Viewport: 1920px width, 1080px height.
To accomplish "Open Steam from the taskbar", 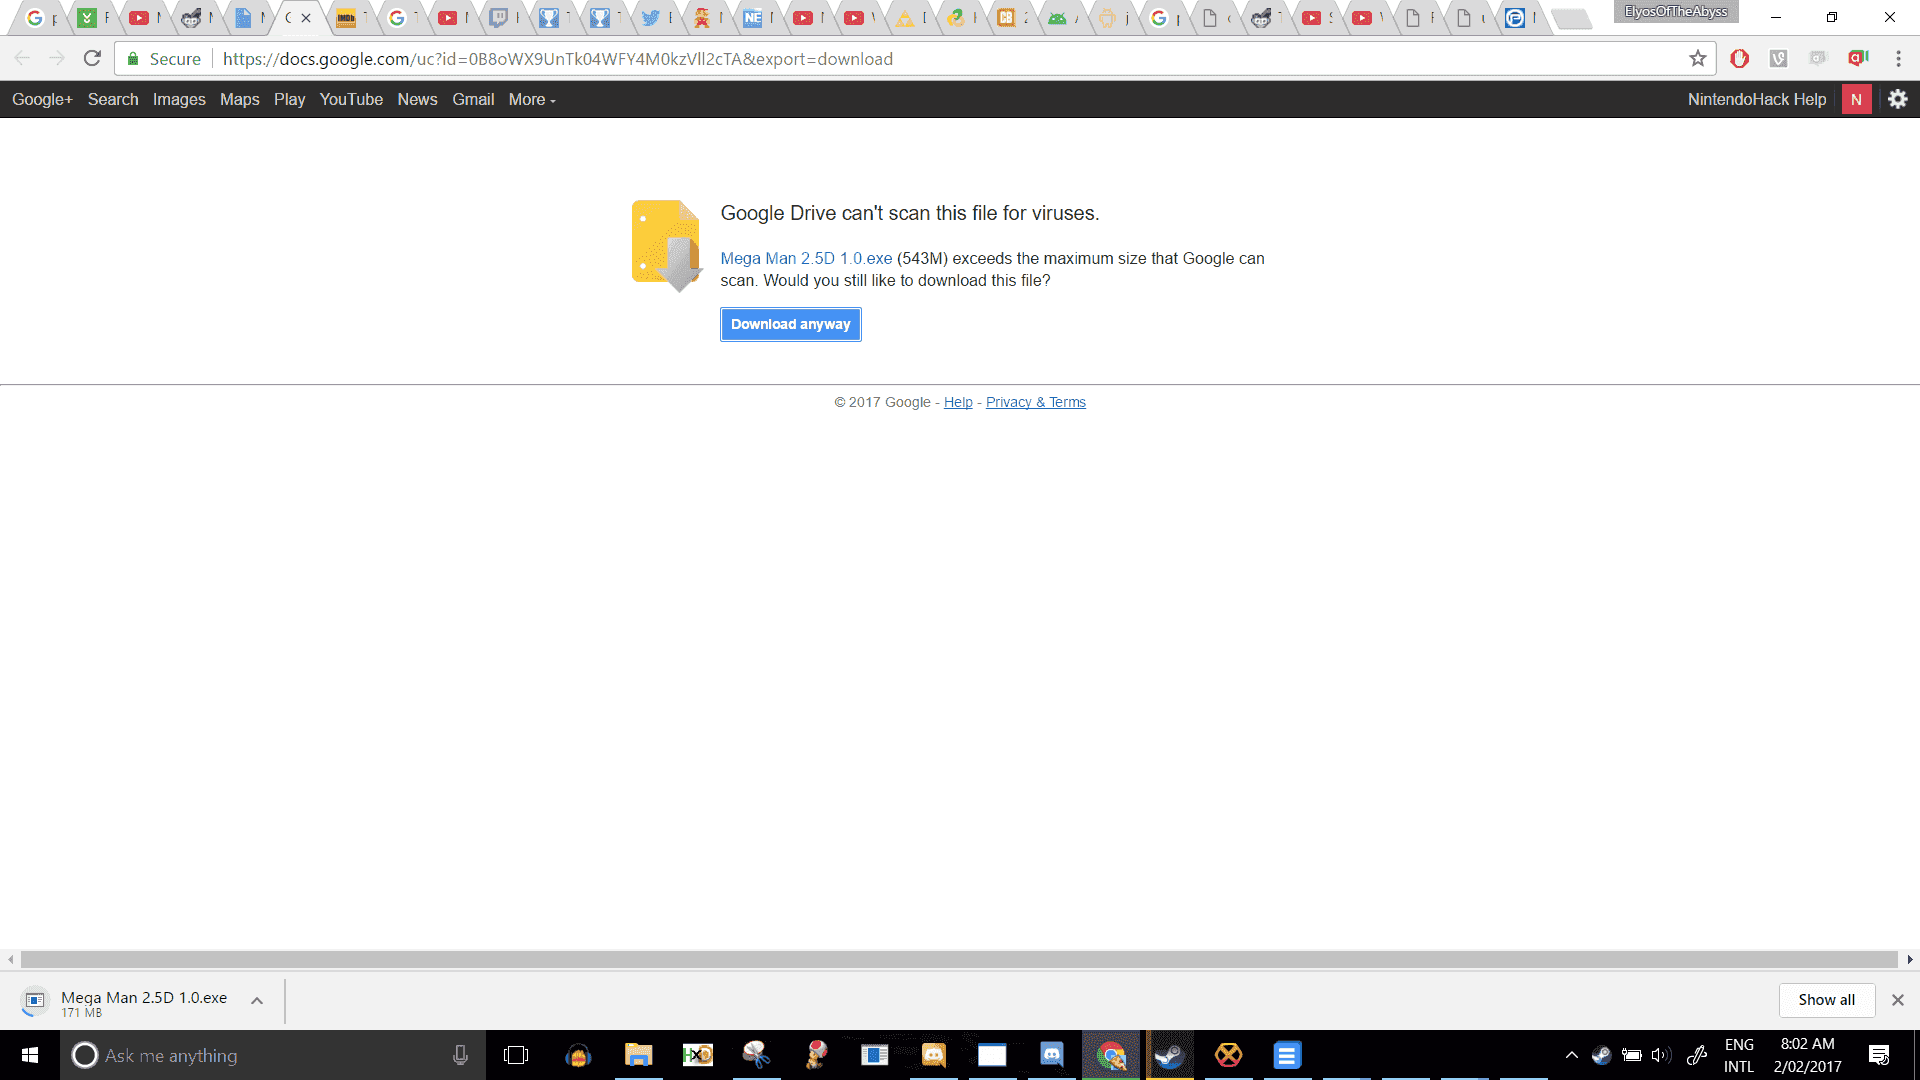I will (x=1169, y=1055).
